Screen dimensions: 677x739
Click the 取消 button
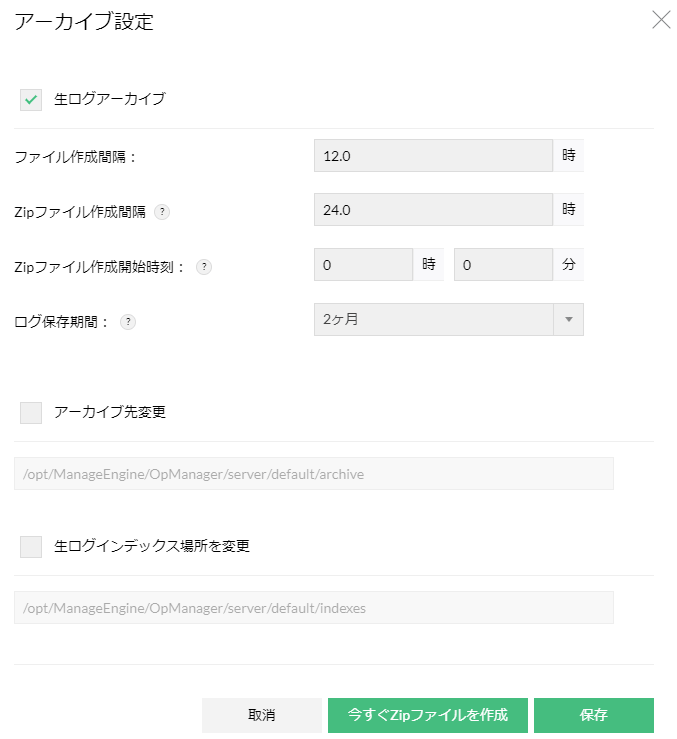coord(261,715)
